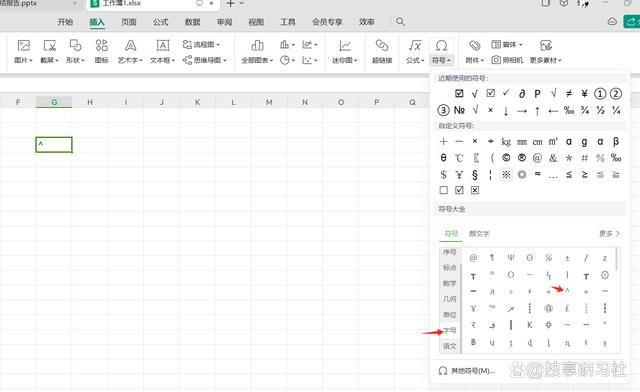Insert the empty box ☐ custom symbol
Screen dimensions: 640x392
pyautogui.click(x=443, y=190)
